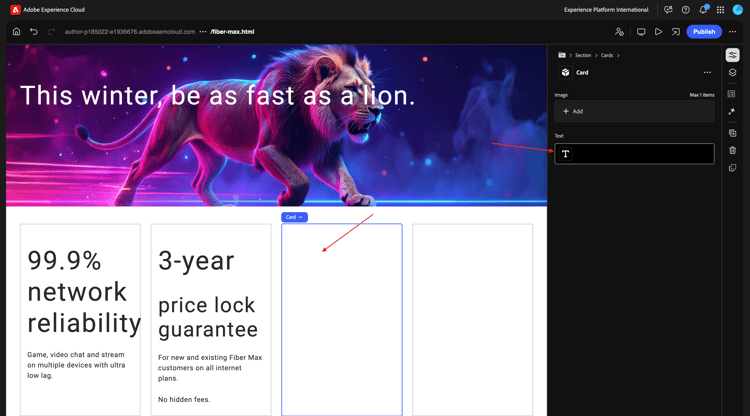Select the empty fourth card

click(x=473, y=319)
